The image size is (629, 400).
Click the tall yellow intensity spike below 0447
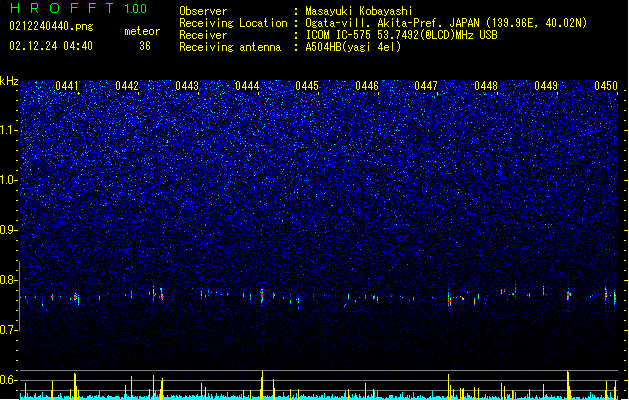pyautogui.click(x=448, y=386)
